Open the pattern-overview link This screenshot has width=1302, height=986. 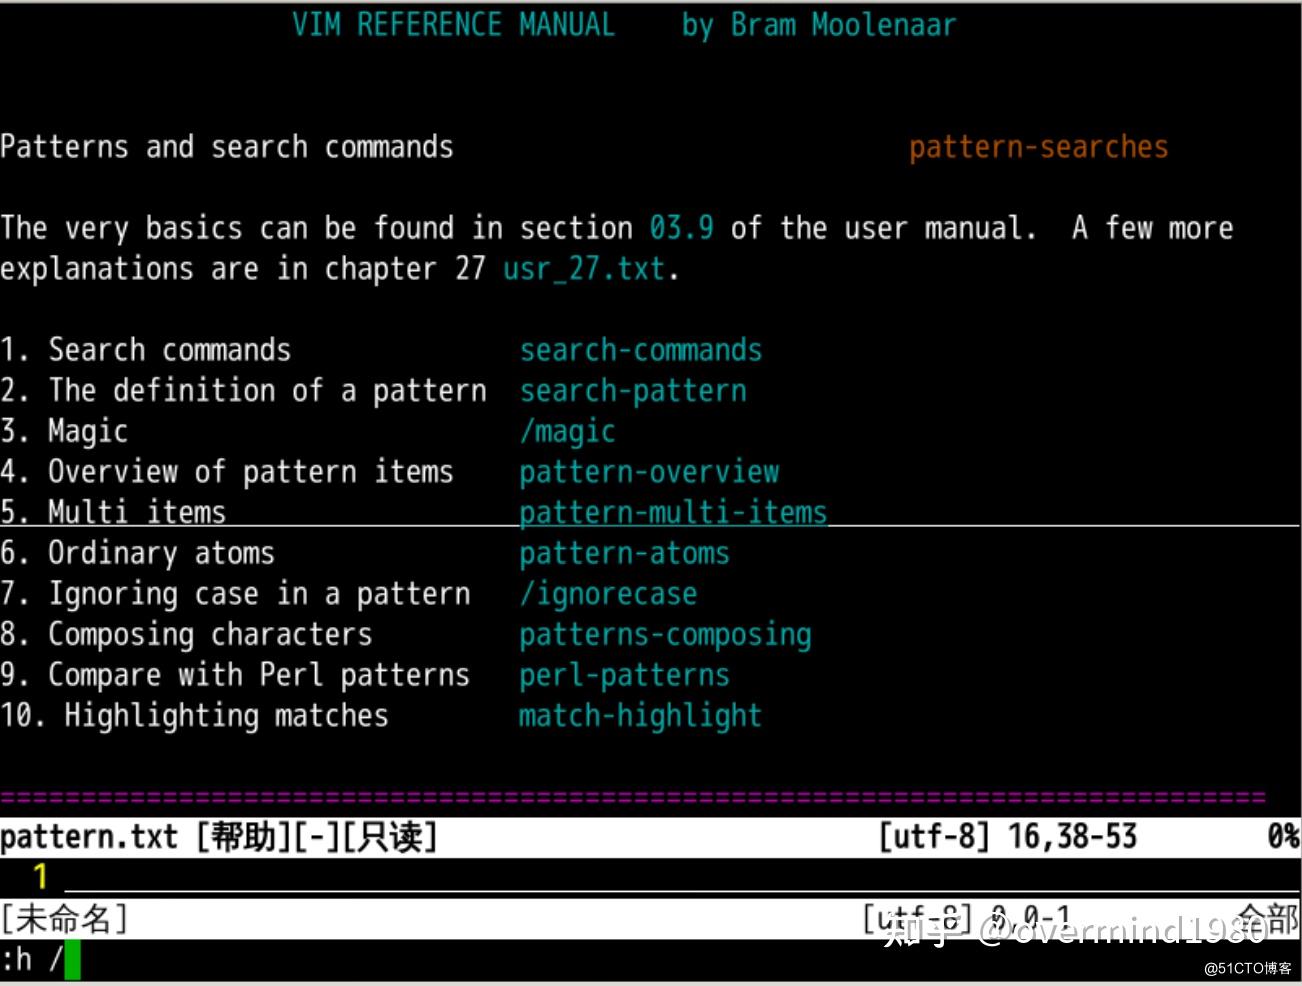click(648, 471)
